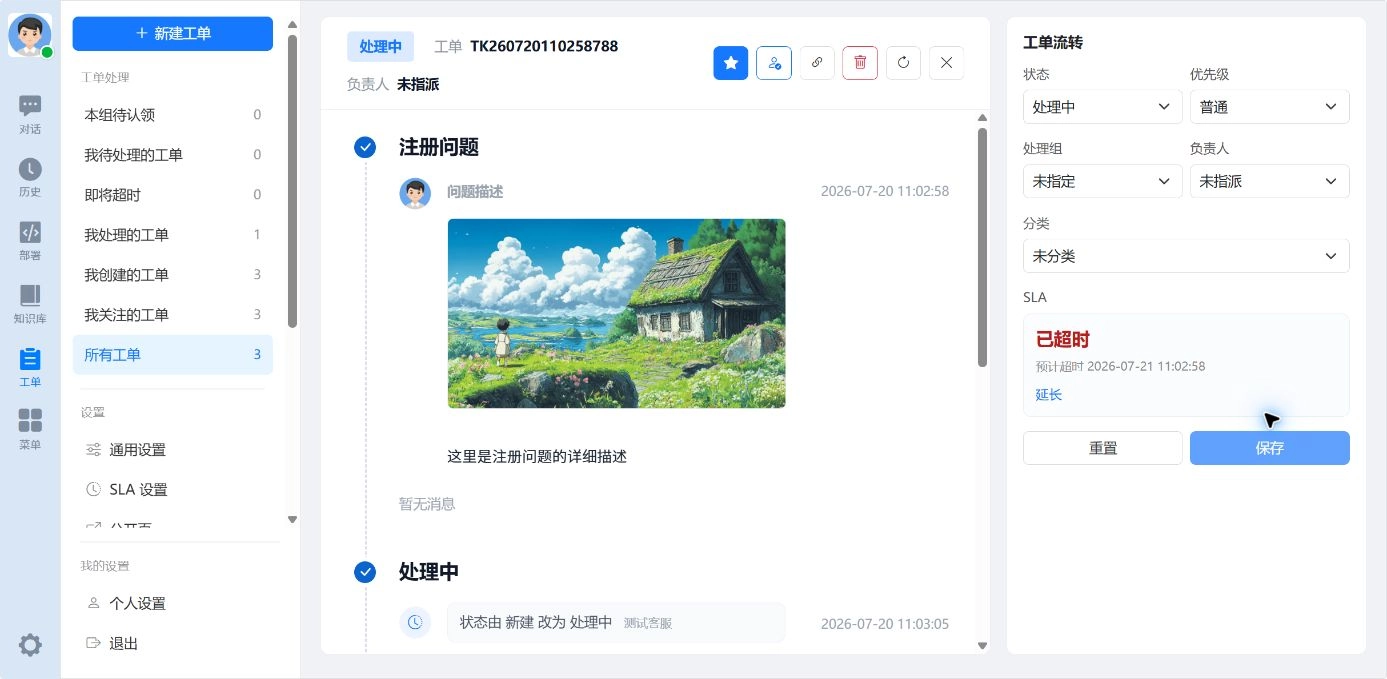Open the 对话 chat section

[30, 114]
